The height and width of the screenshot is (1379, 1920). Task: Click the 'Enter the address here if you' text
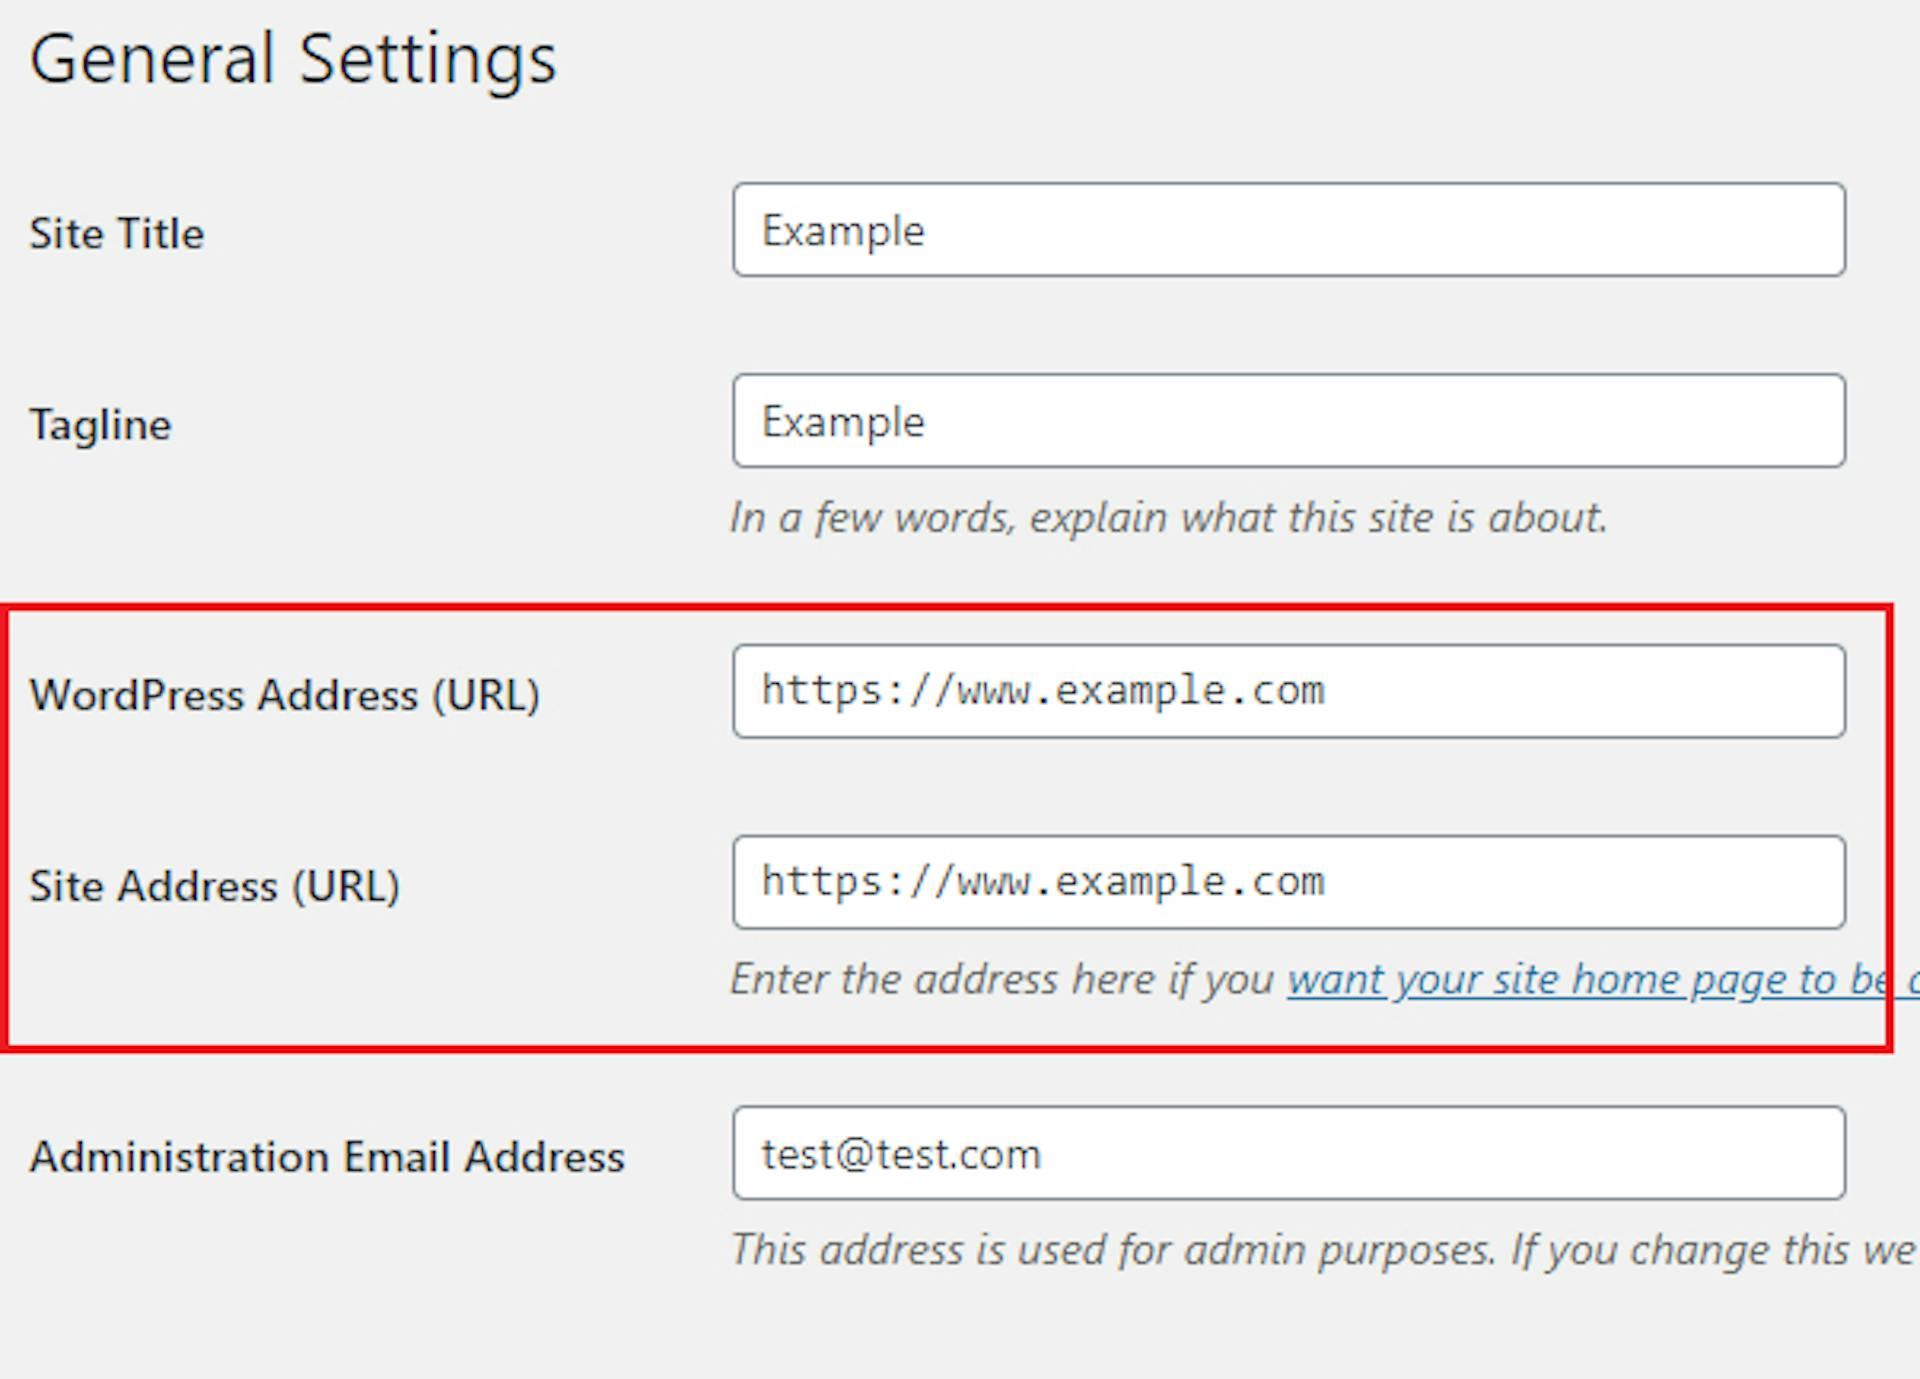tap(1002, 980)
